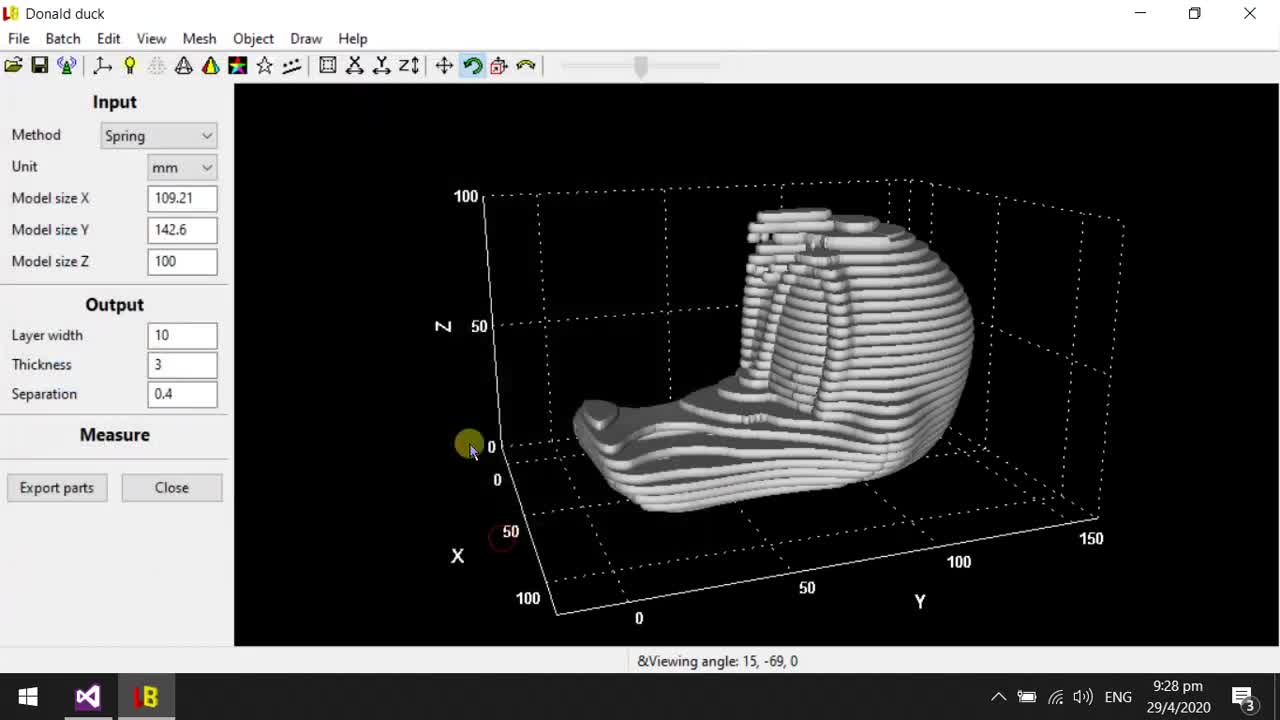1280x720 pixels.
Task: Select the colored triangle surface icon
Action: 210,66
